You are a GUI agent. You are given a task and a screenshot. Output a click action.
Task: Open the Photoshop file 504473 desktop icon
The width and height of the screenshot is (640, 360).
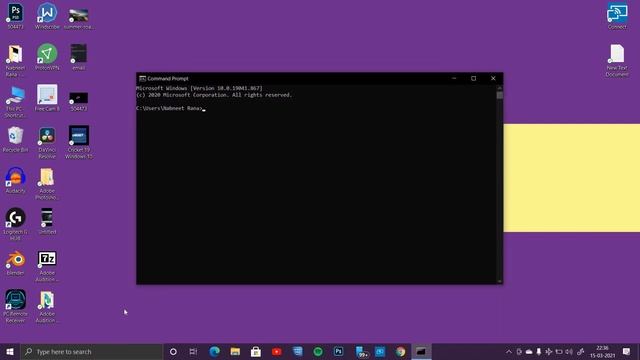16,16
